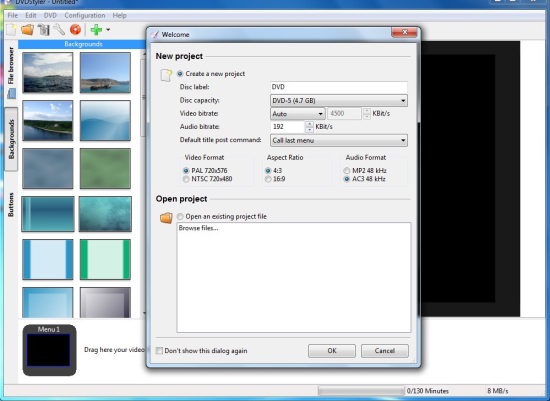Select Open an existing project file radio
550x401 pixels.
click(x=180, y=216)
